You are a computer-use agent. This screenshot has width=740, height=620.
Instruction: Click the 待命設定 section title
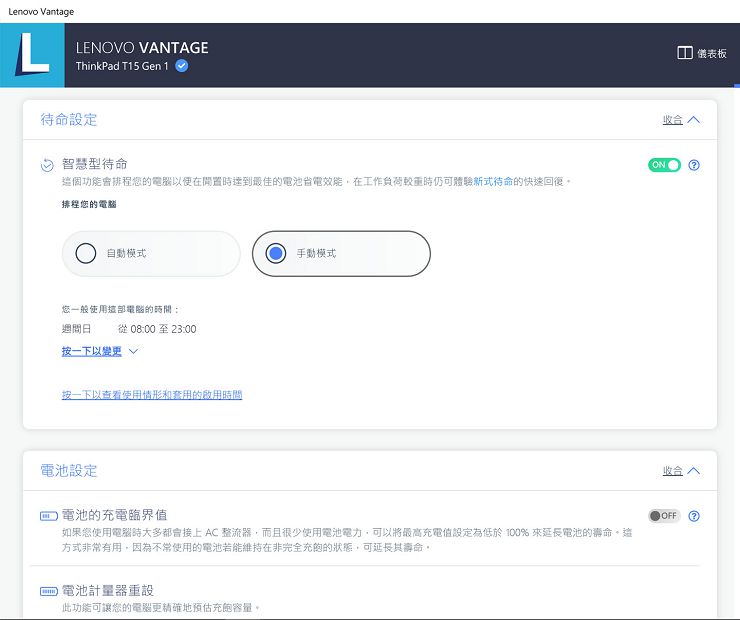(69, 120)
